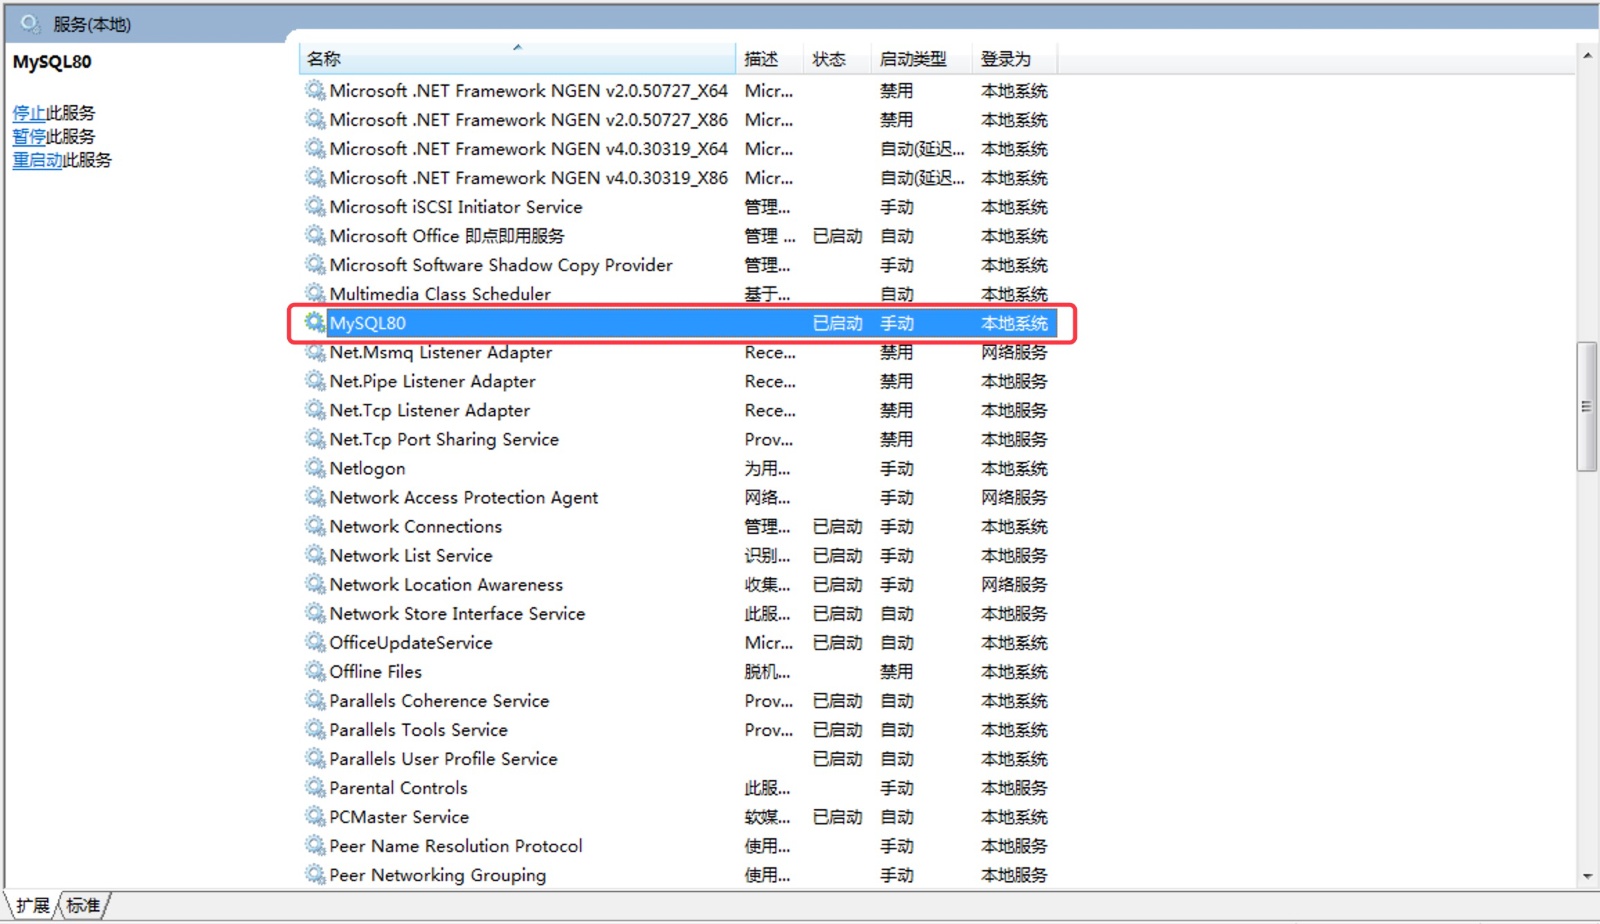Click the scroll down arrow of the list
Image resolution: width=1600 pixels, height=924 pixels.
pos(1587,877)
